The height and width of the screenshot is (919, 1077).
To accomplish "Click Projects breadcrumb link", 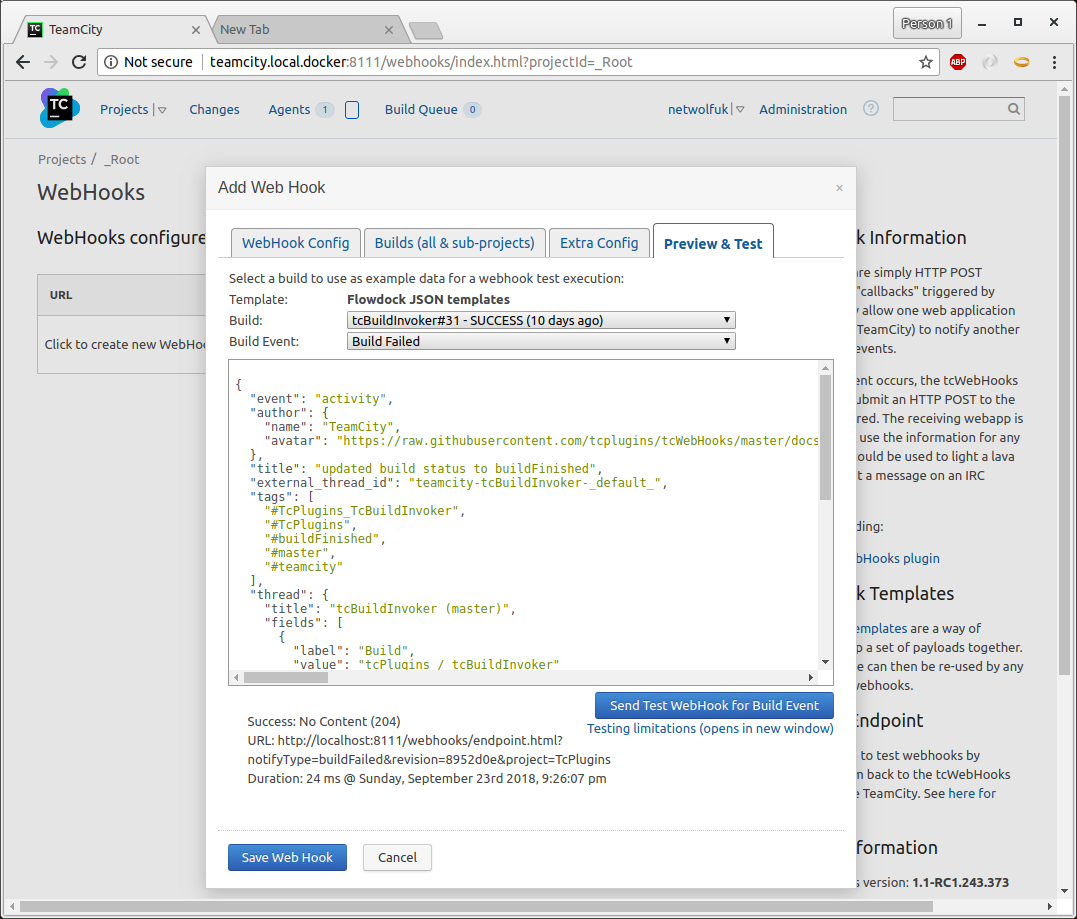I will pyautogui.click(x=62, y=159).
